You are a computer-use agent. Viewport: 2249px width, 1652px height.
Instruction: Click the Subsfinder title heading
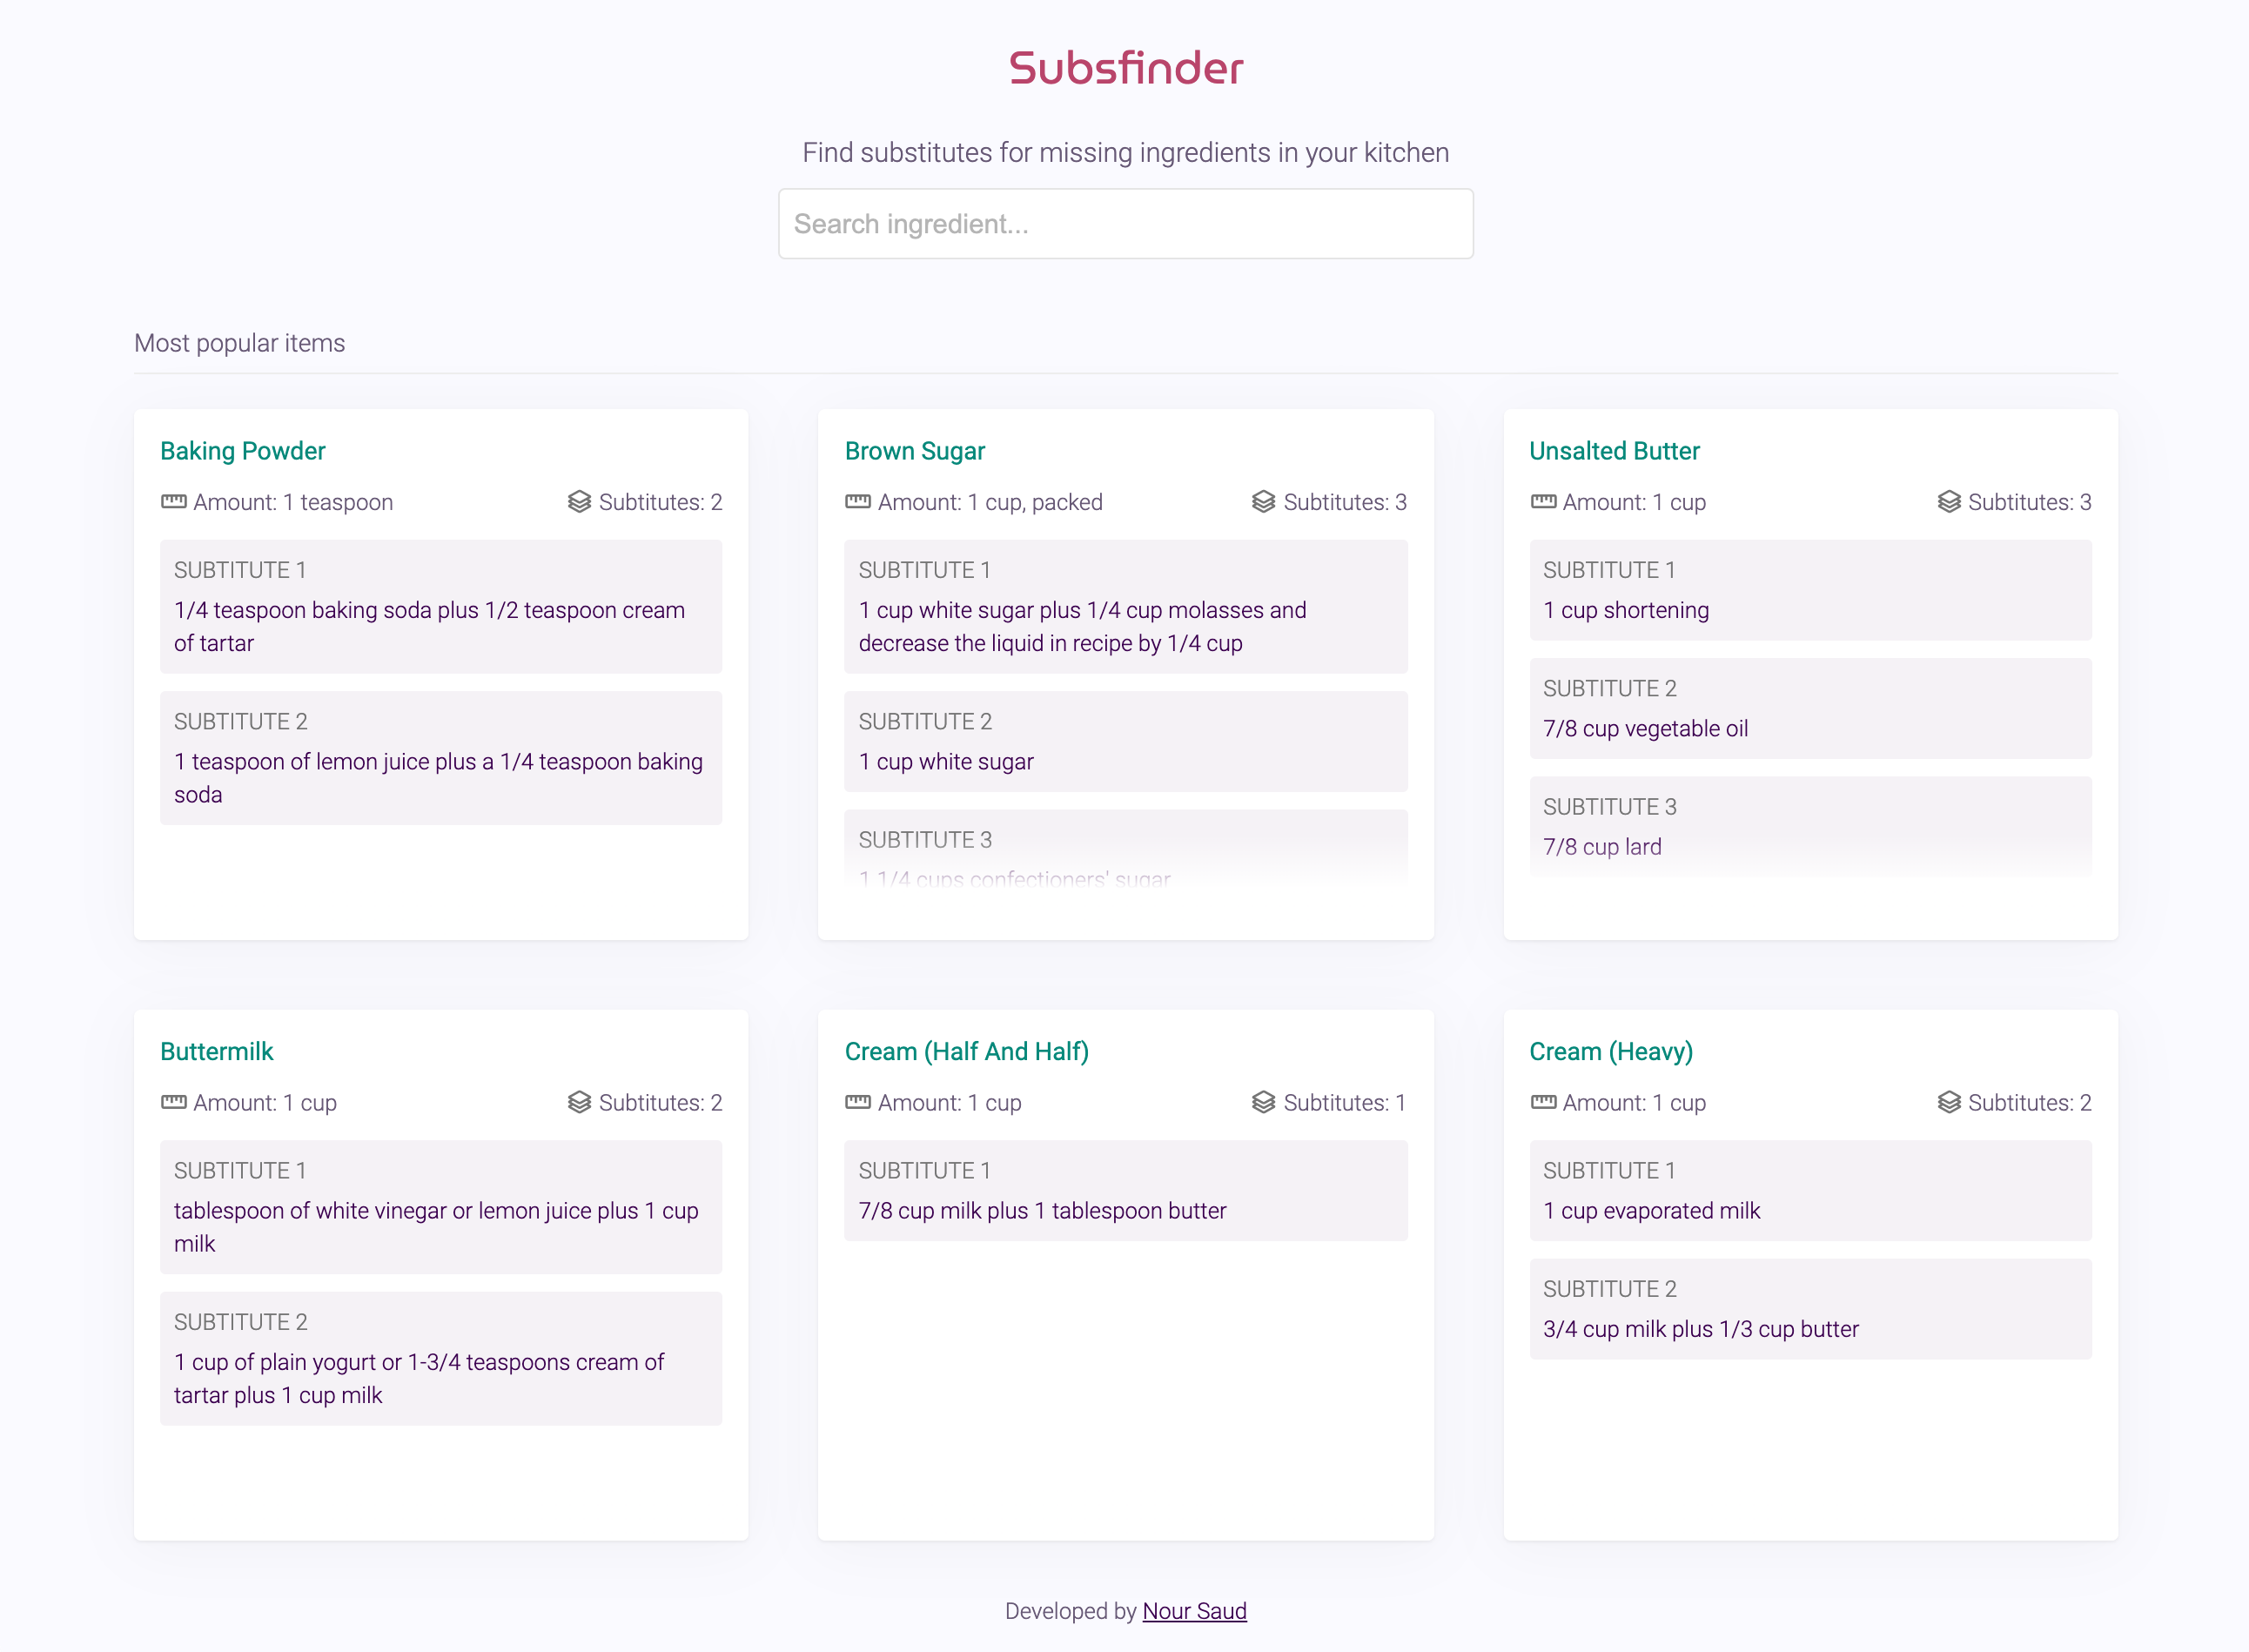[1124, 68]
